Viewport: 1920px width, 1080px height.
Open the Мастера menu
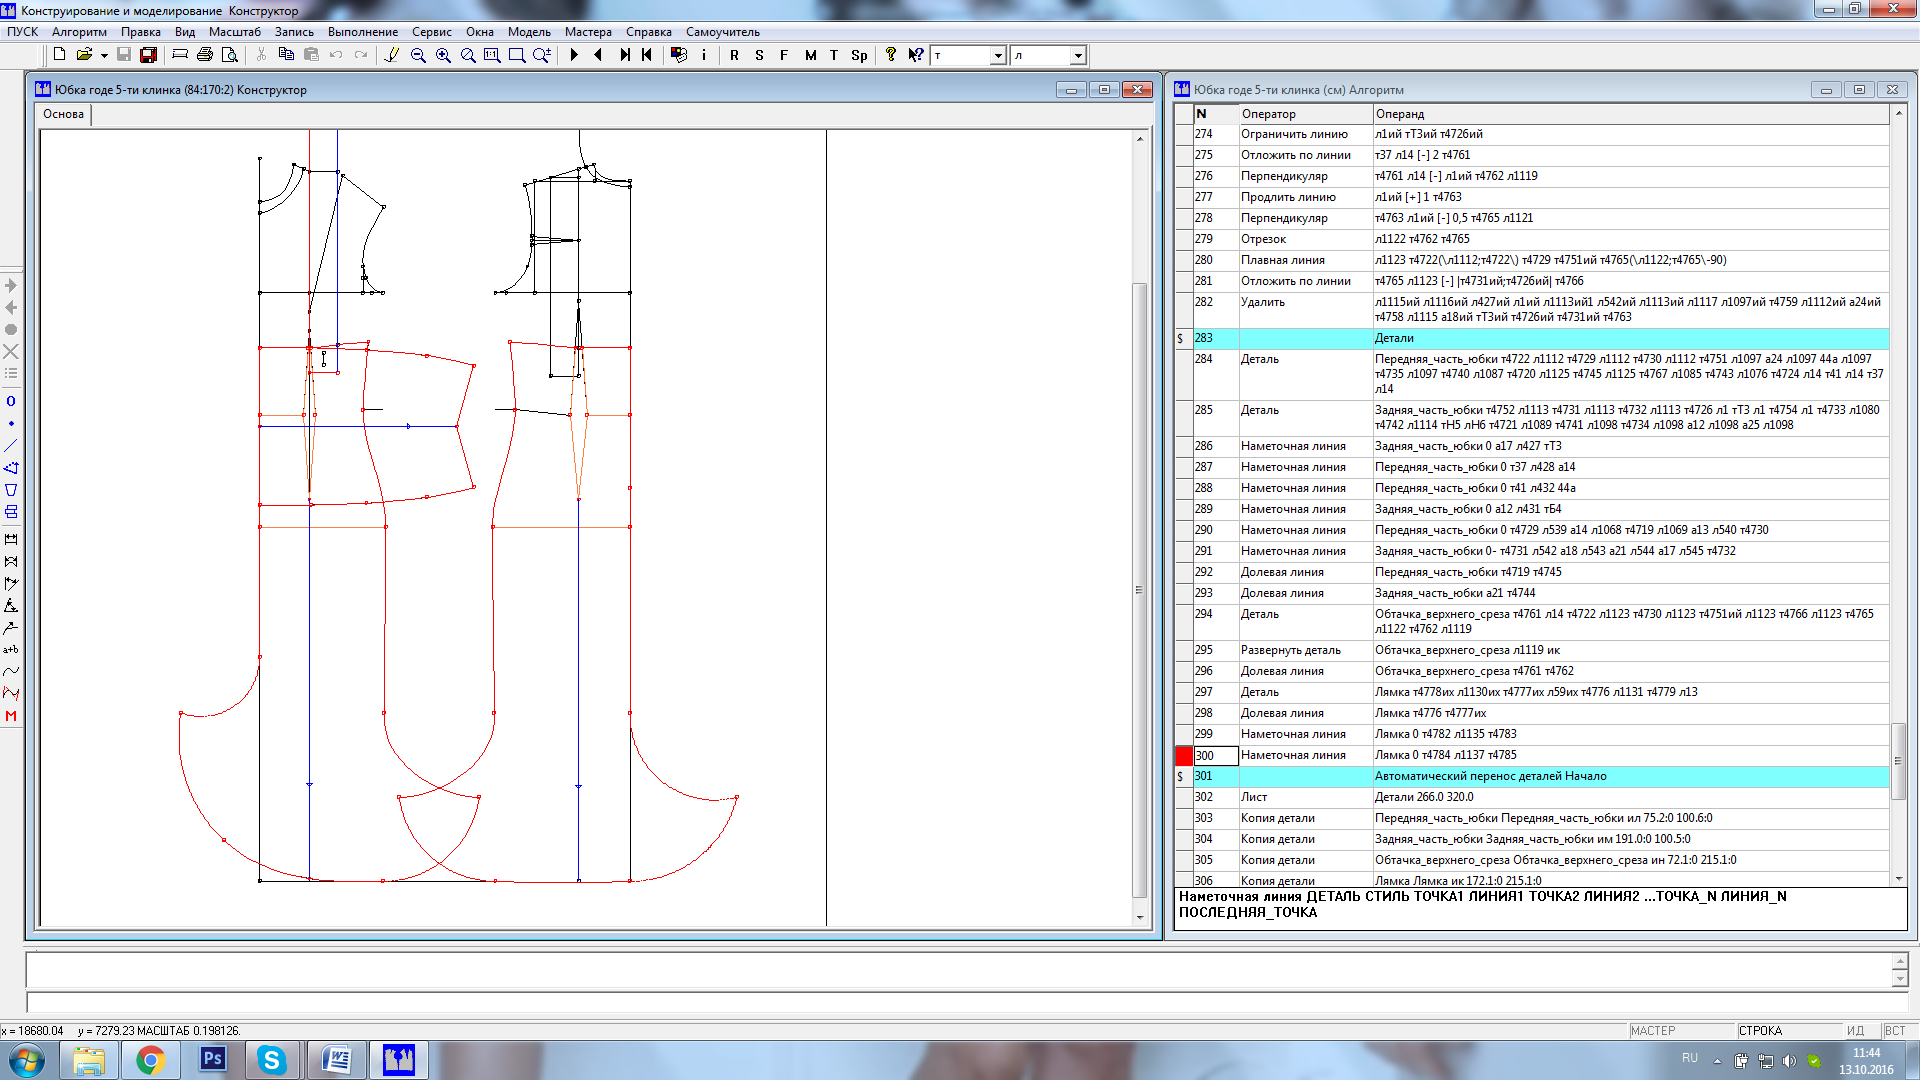pos(588,32)
